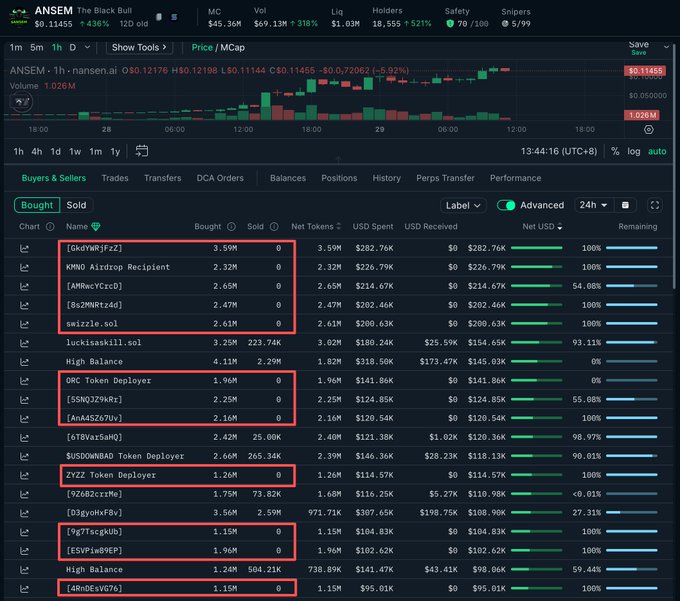Toggle percent scale on chart
The width and height of the screenshot is (680, 601).
coord(615,151)
